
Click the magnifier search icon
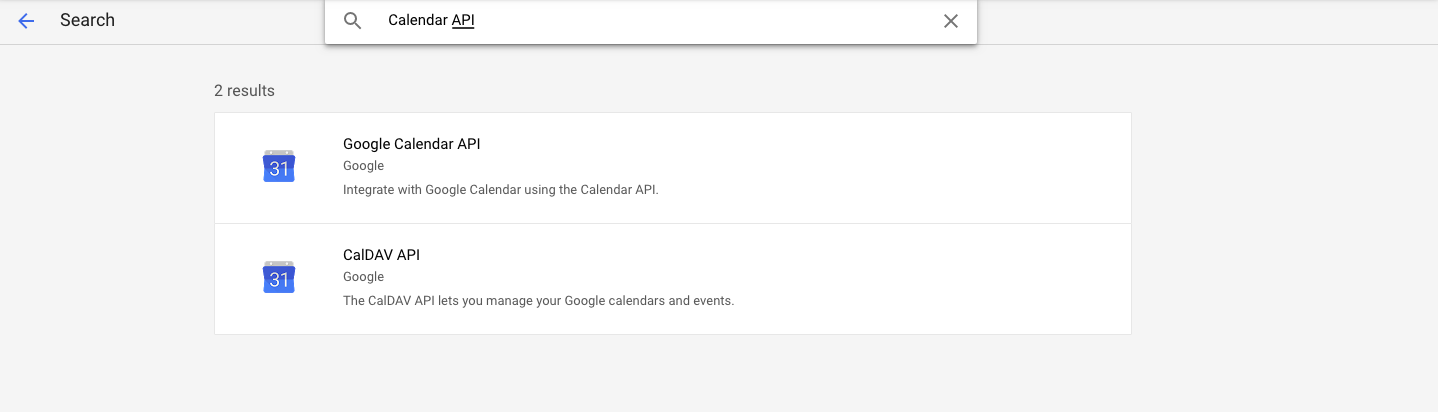click(x=352, y=21)
